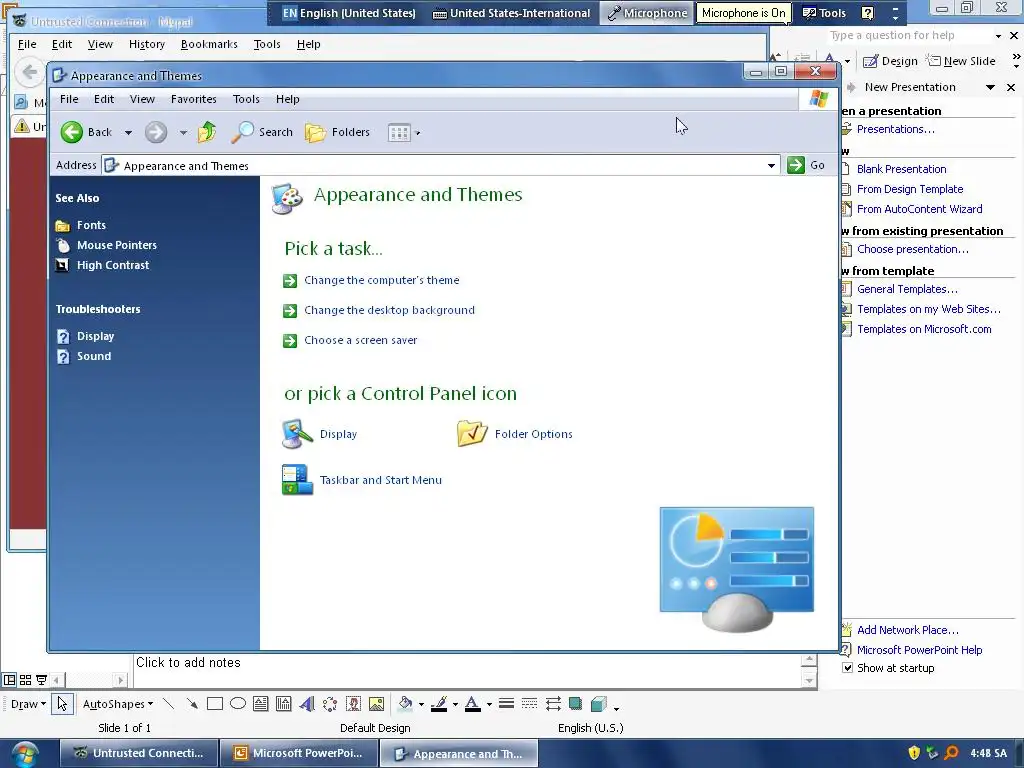Viewport: 1024px width, 768px height.
Task: Insert WordArt from Drawing toolbar
Action: point(307,704)
